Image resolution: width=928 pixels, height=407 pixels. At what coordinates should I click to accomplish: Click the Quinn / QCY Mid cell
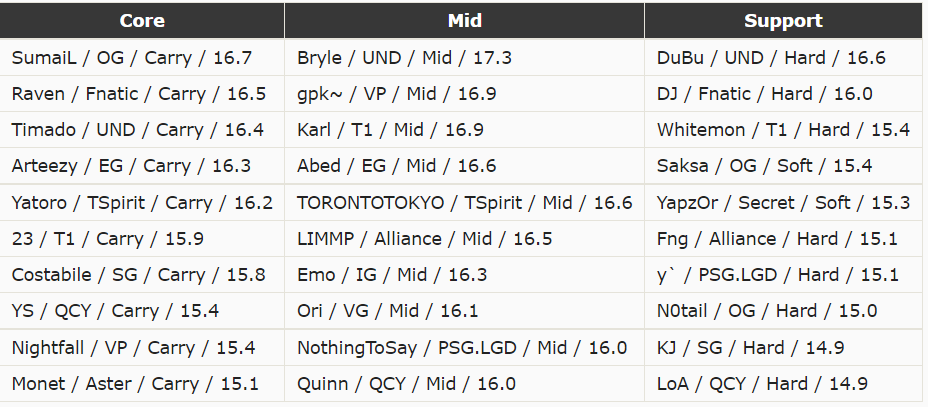[406, 384]
